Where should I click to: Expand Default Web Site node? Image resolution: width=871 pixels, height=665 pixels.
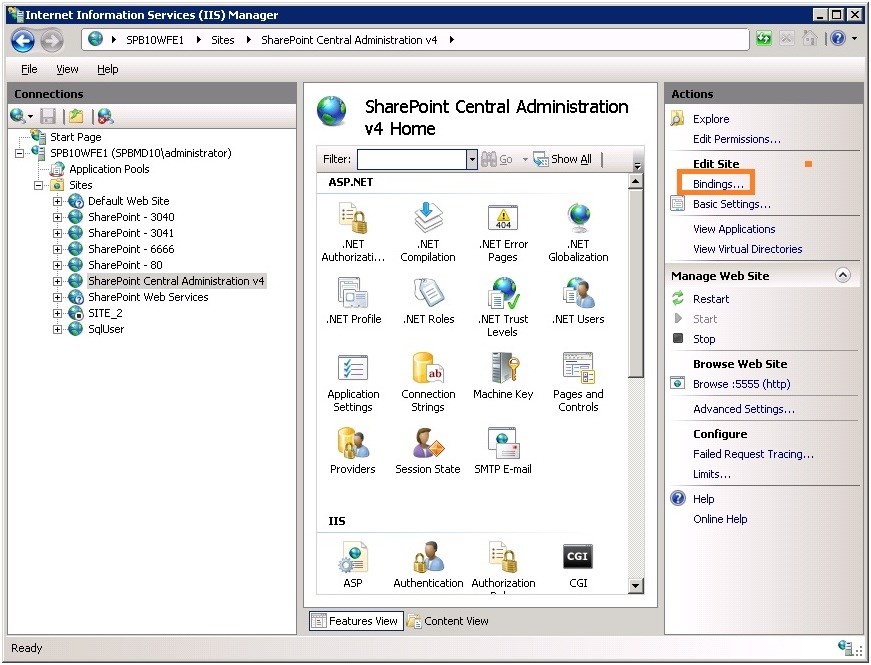coord(57,202)
